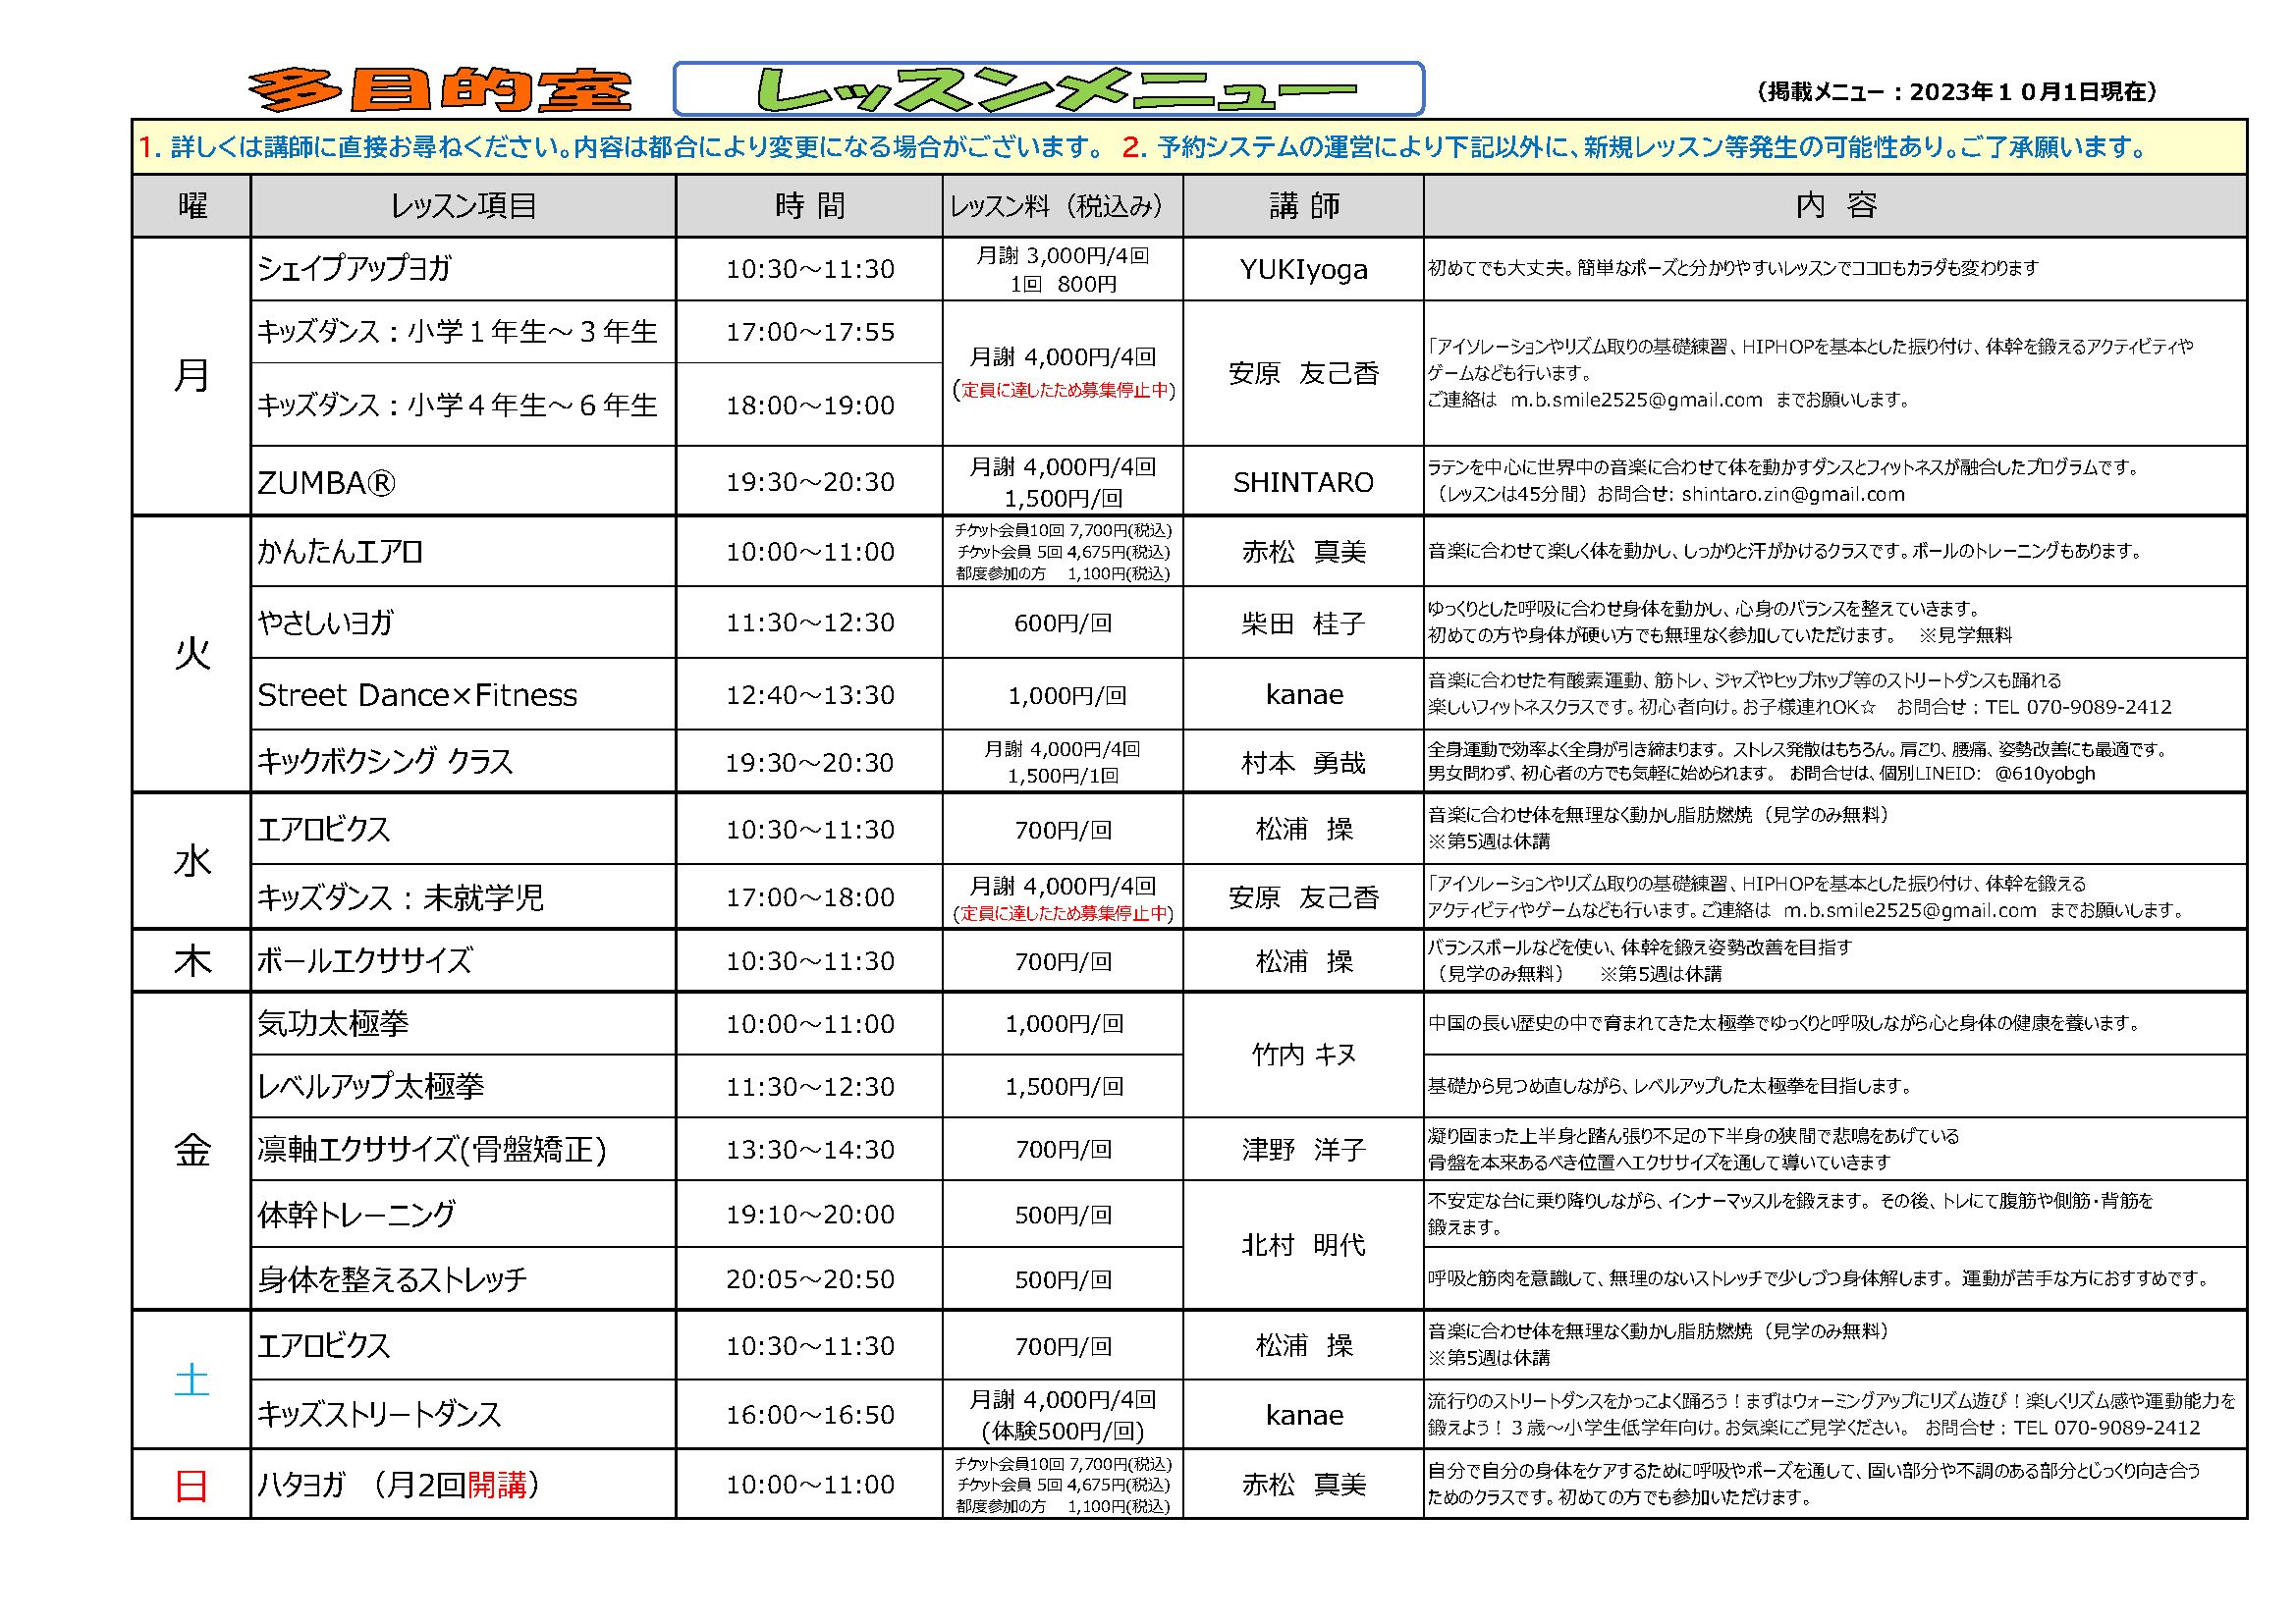This screenshot has height=1624, width=2296.
Task: Click the 16:00～16:50 time cell
Action: tap(809, 1415)
